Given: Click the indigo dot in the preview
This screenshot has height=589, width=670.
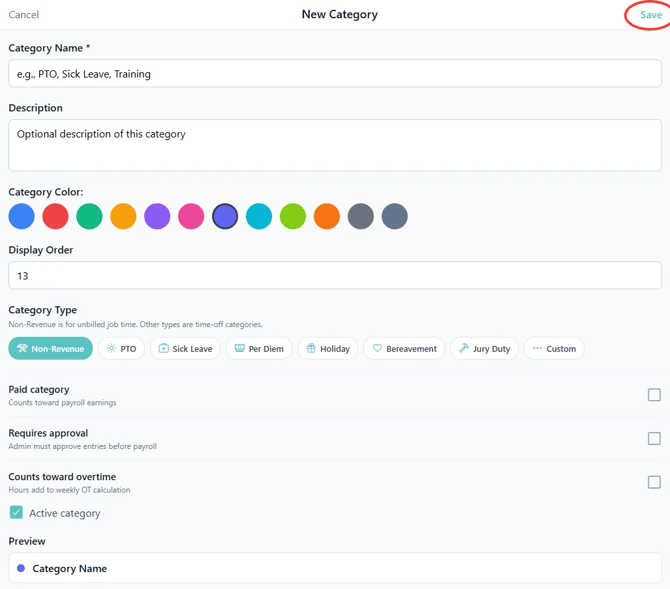Looking at the screenshot, I should point(21,568).
